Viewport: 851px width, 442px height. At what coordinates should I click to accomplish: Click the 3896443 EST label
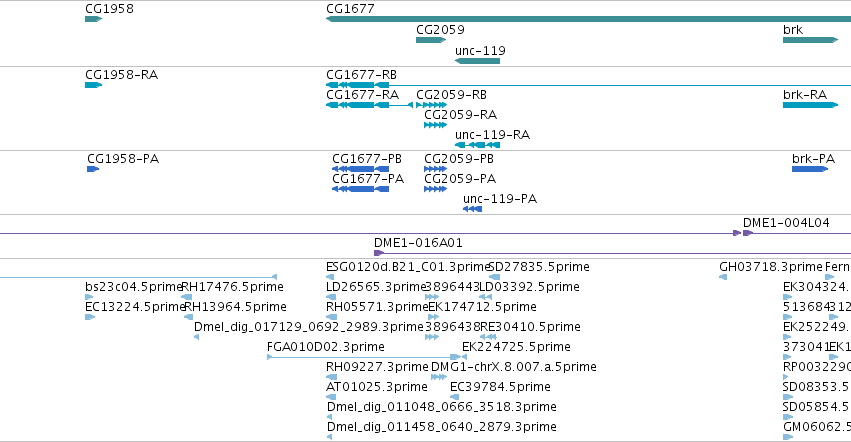pyautogui.click(x=452, y=287)
